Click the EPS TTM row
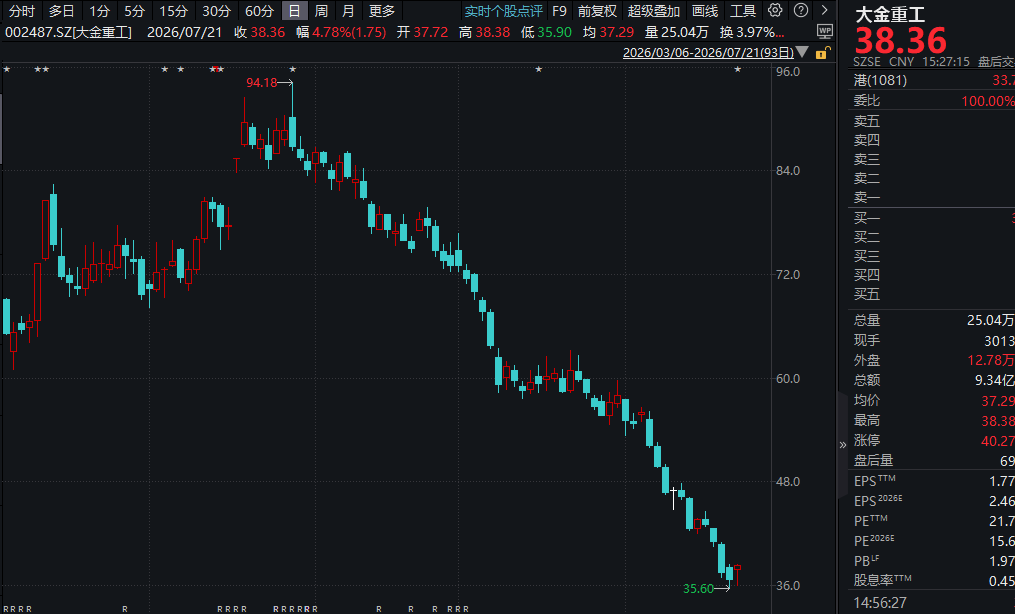 coord(931,481)
